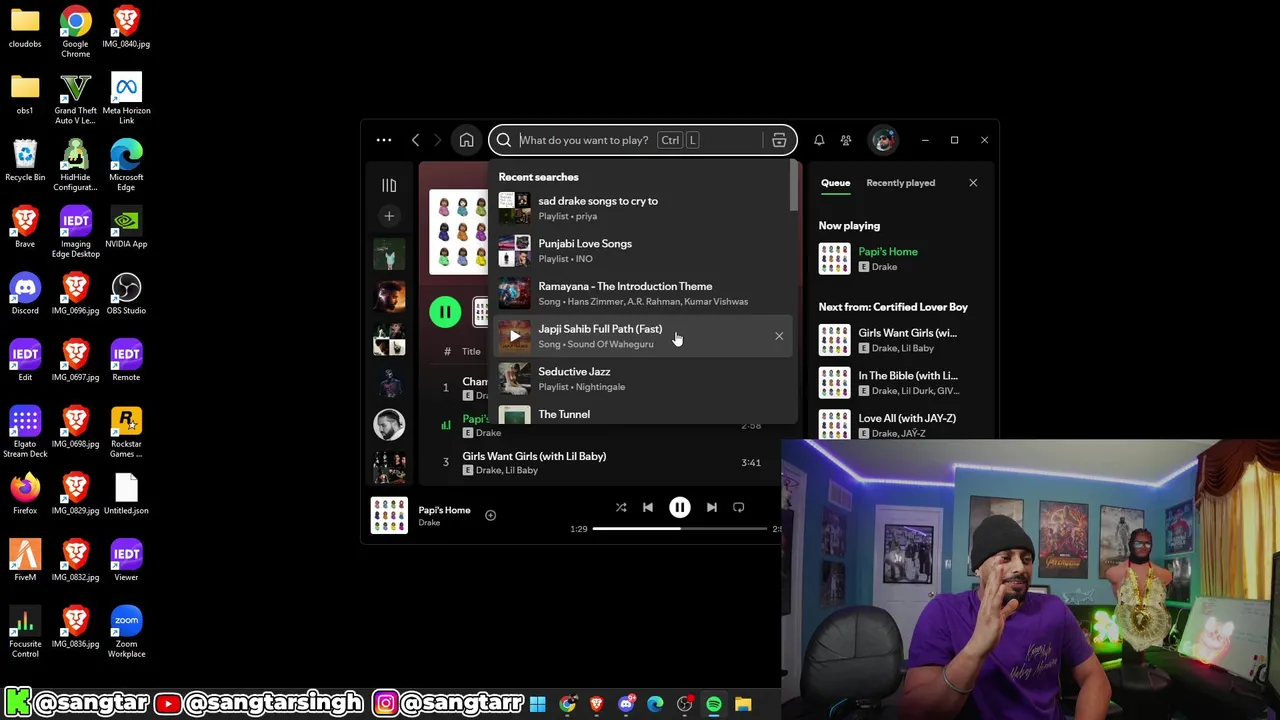Open Ramayana - The Introduction Theme

tap(645, 293)
